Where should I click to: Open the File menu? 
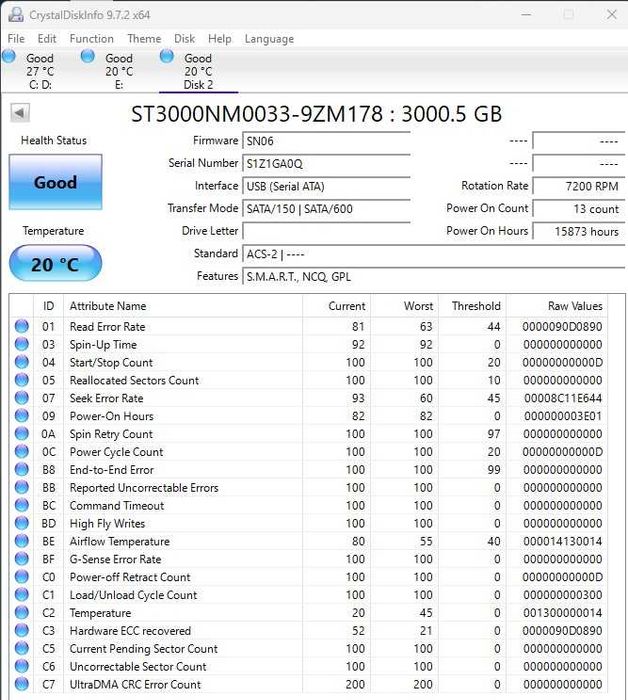point(16,39)
